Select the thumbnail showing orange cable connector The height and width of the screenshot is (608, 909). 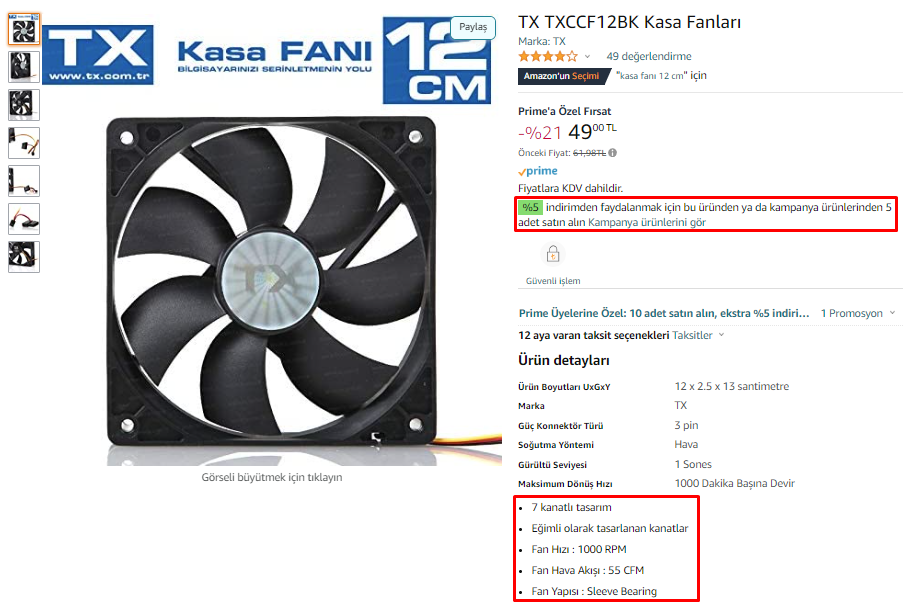tap(24, 143)
